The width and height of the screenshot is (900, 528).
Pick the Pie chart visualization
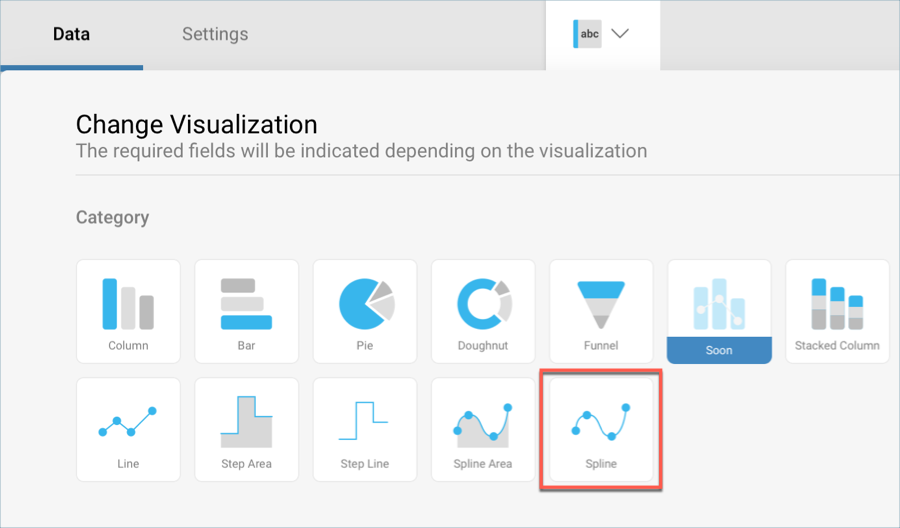click(365, 311)
